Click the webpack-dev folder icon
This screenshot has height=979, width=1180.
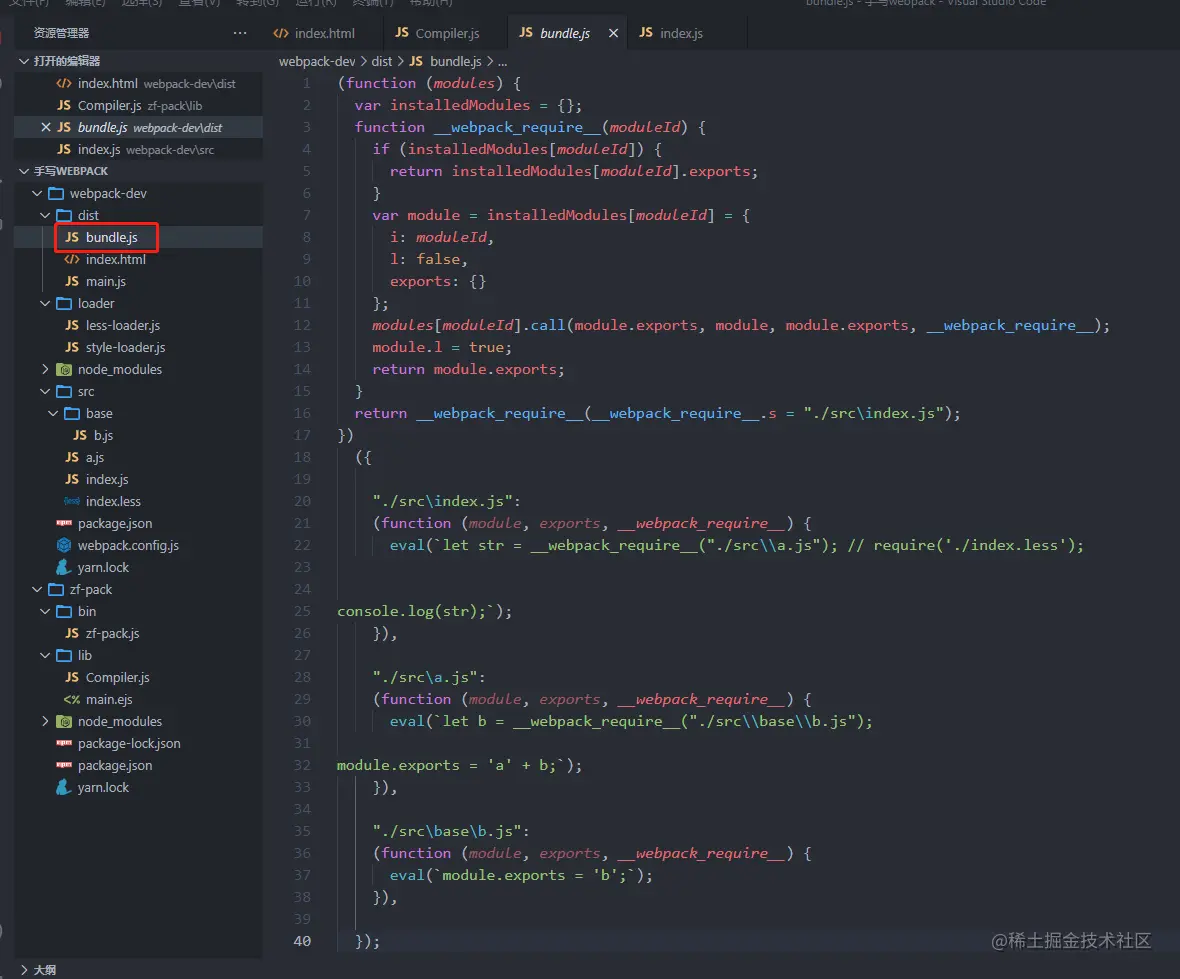(x=56, y=193)
